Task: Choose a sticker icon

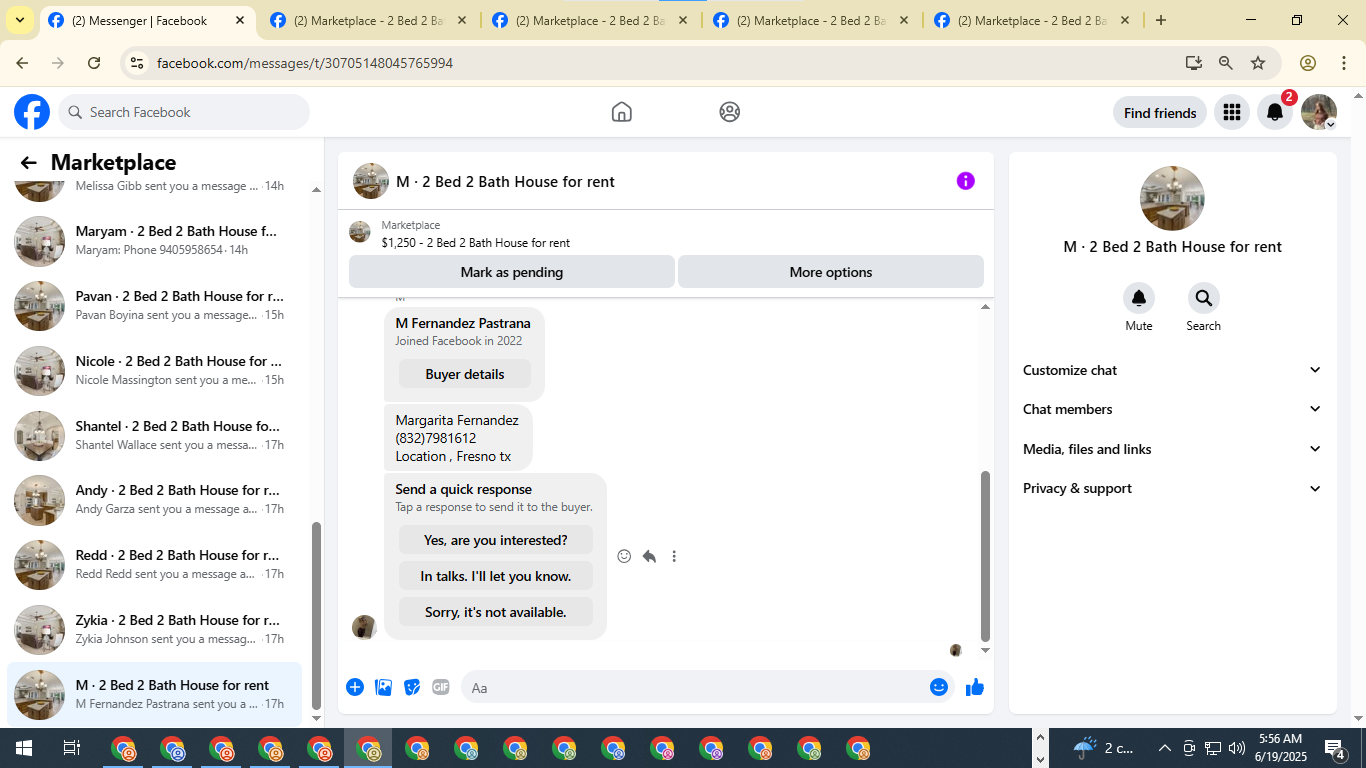Action: (412, 687)
